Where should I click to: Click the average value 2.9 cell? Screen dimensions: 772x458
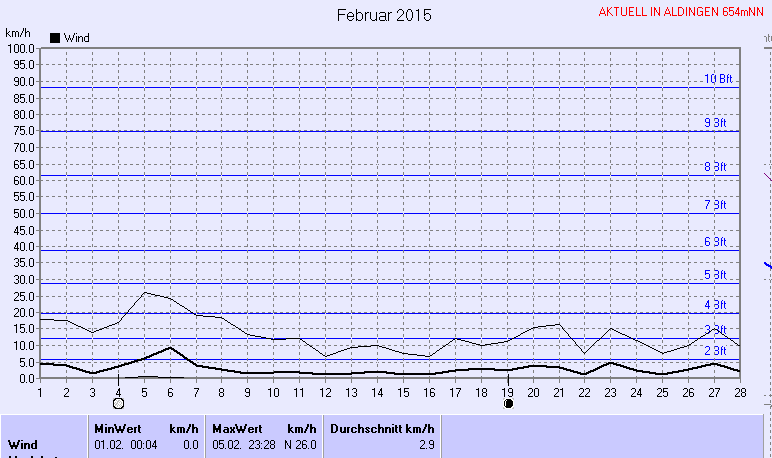click(424, 443)
